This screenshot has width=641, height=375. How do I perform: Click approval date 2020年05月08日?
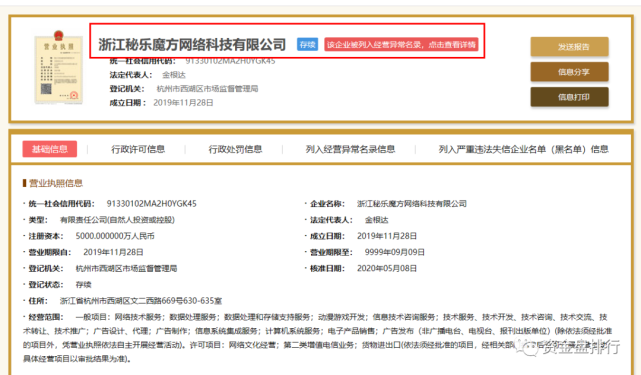(x=387, y=268)
